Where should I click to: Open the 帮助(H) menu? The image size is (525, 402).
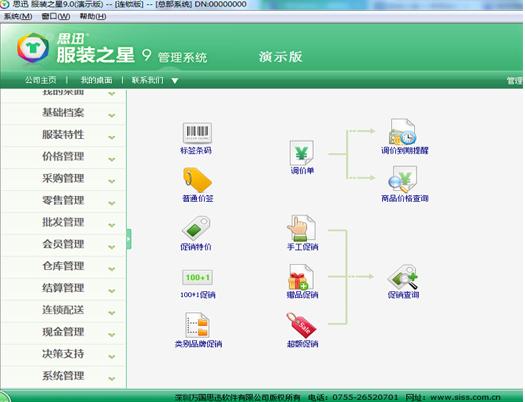[93, 16]
